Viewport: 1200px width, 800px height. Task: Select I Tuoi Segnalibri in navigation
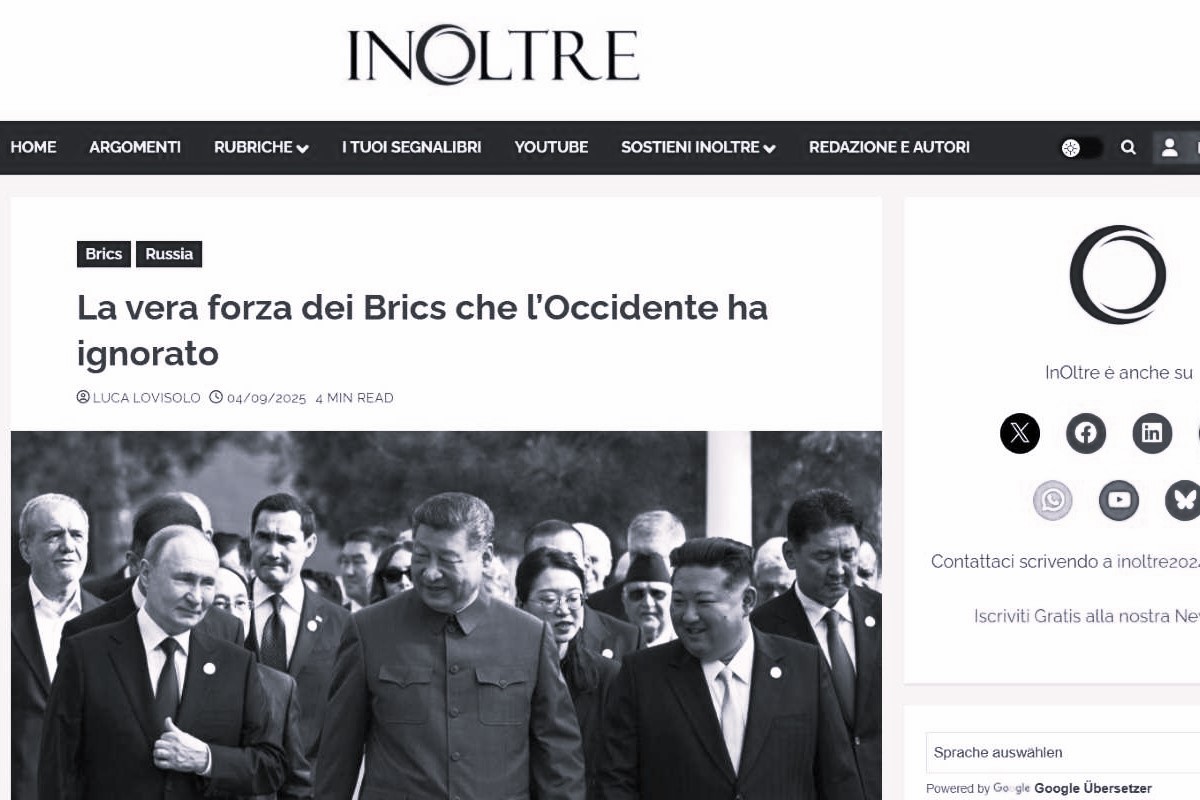click(x=411, y=147)
